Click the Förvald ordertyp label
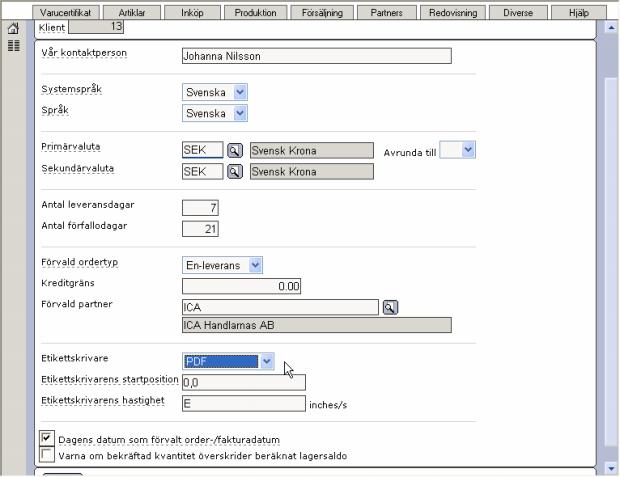This screenshot has height=477, width=620. coord(79,263)
